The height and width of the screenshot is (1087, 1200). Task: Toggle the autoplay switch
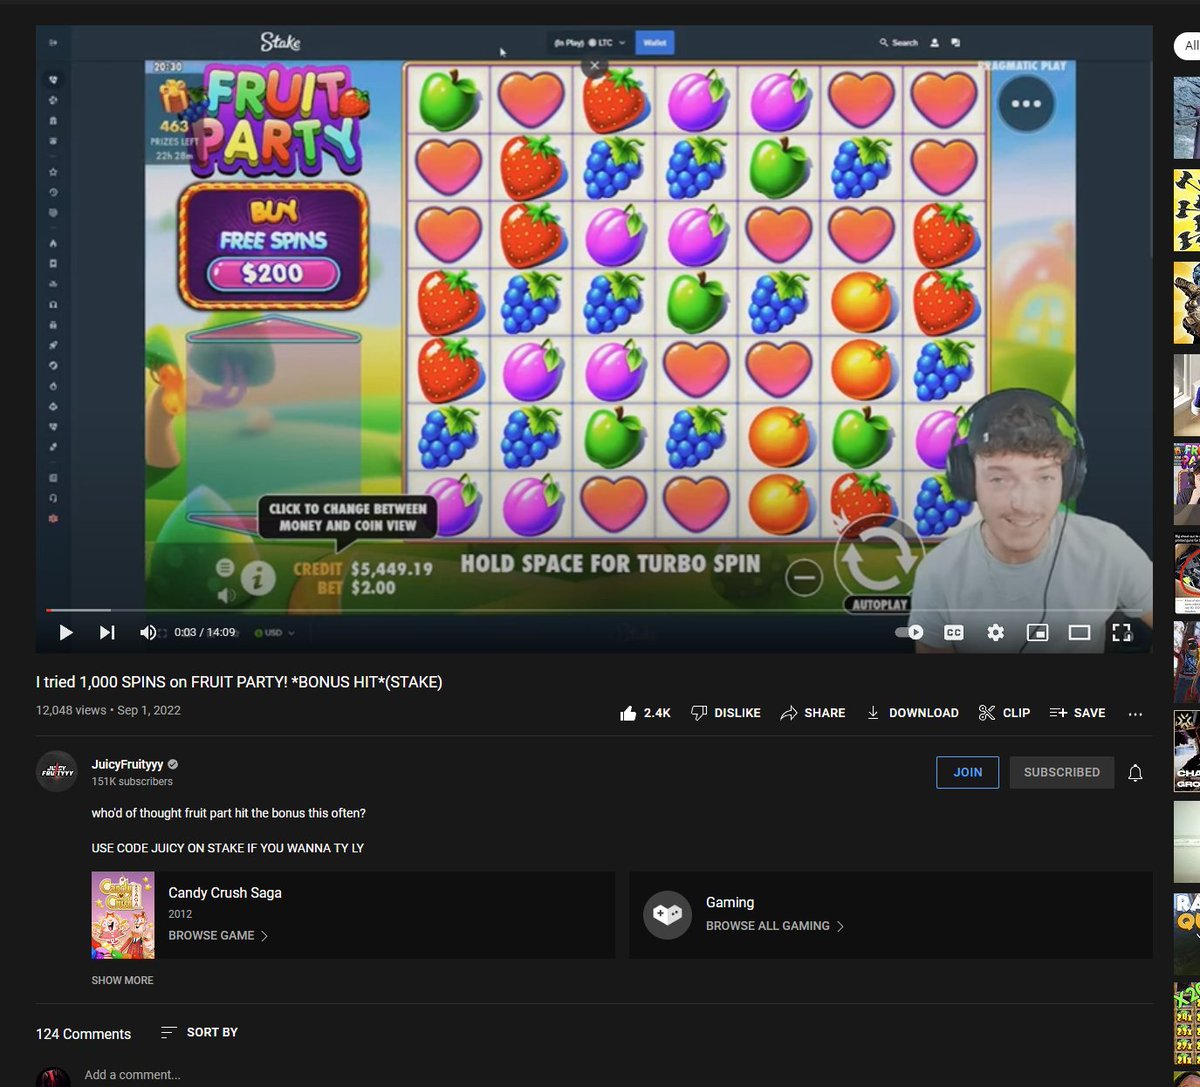pos(909,632)
